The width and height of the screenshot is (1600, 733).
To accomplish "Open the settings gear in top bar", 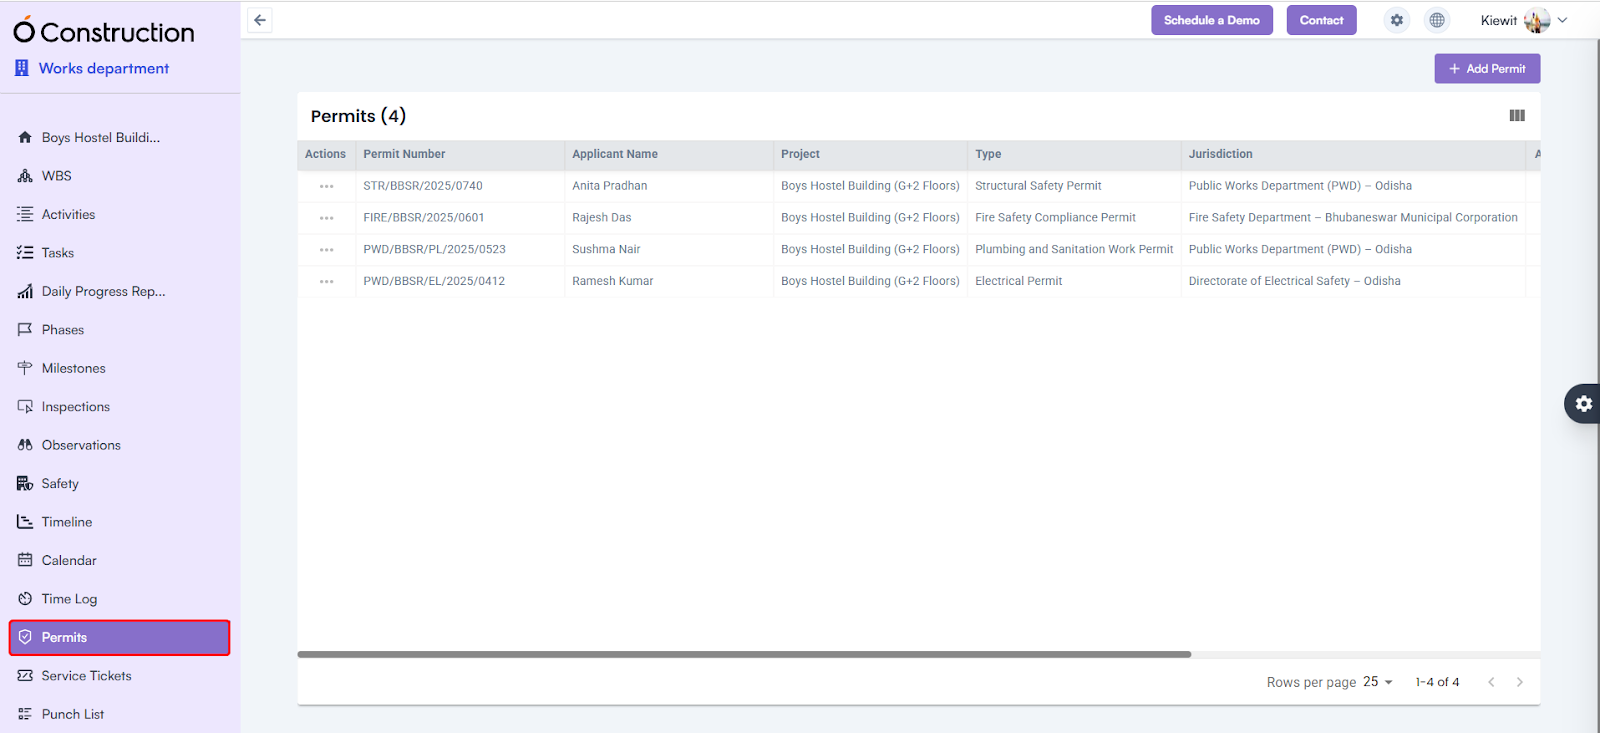I will click(x=1397, y=20).
